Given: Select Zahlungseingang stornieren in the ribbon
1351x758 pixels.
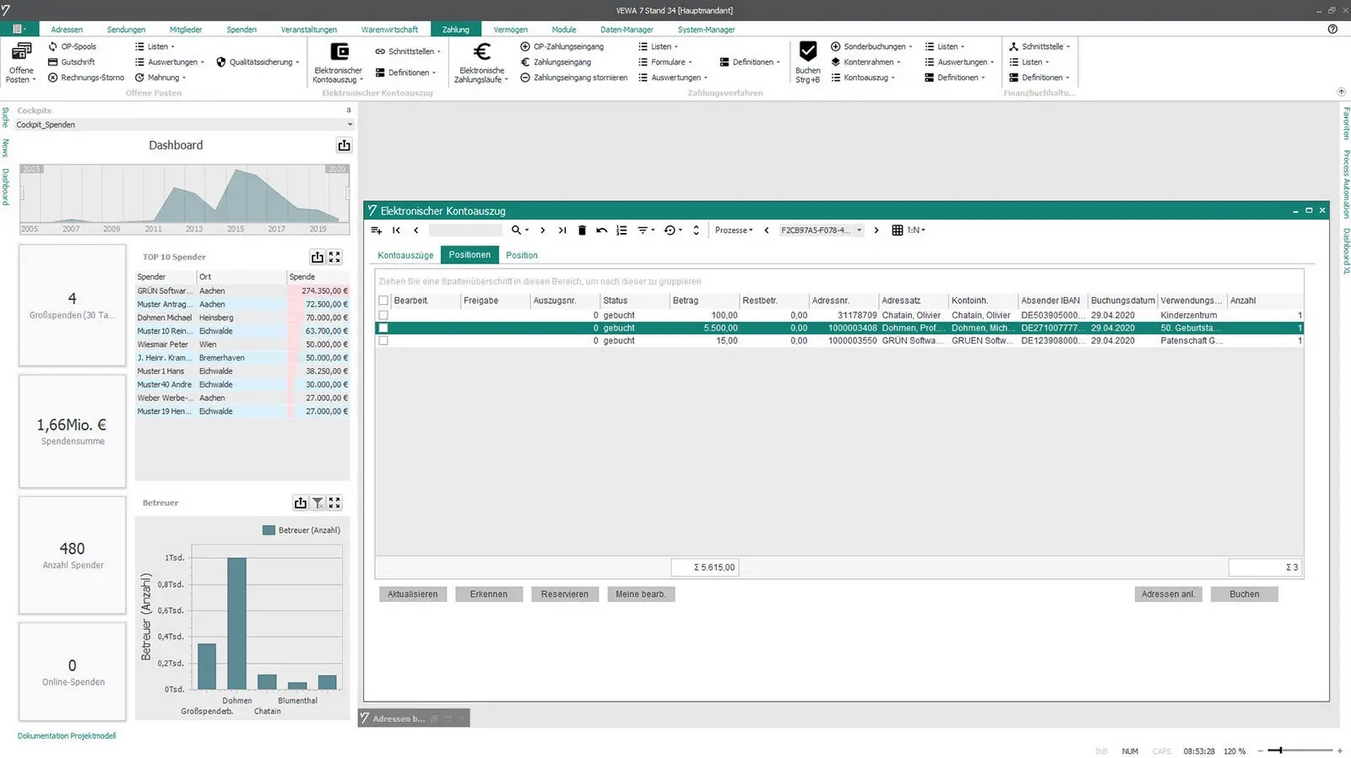Looking at the screenshot, I should pyautogui.click(x=574, y=77).
